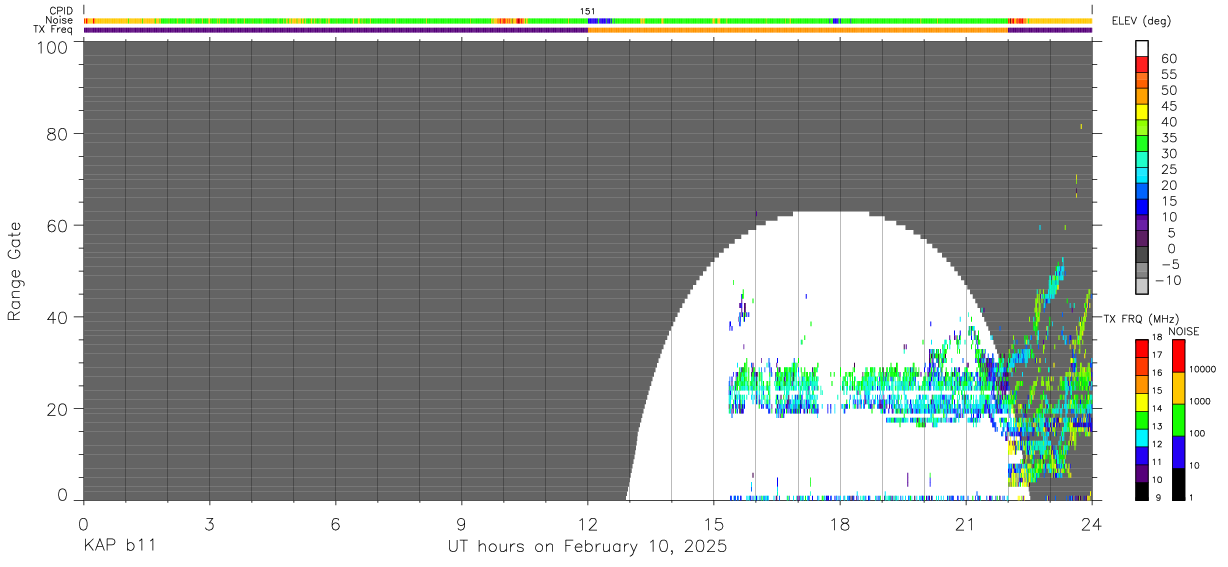1228x567 pixels.
Task: Click the Range Gate axis title
Action: tap(15, 270)
